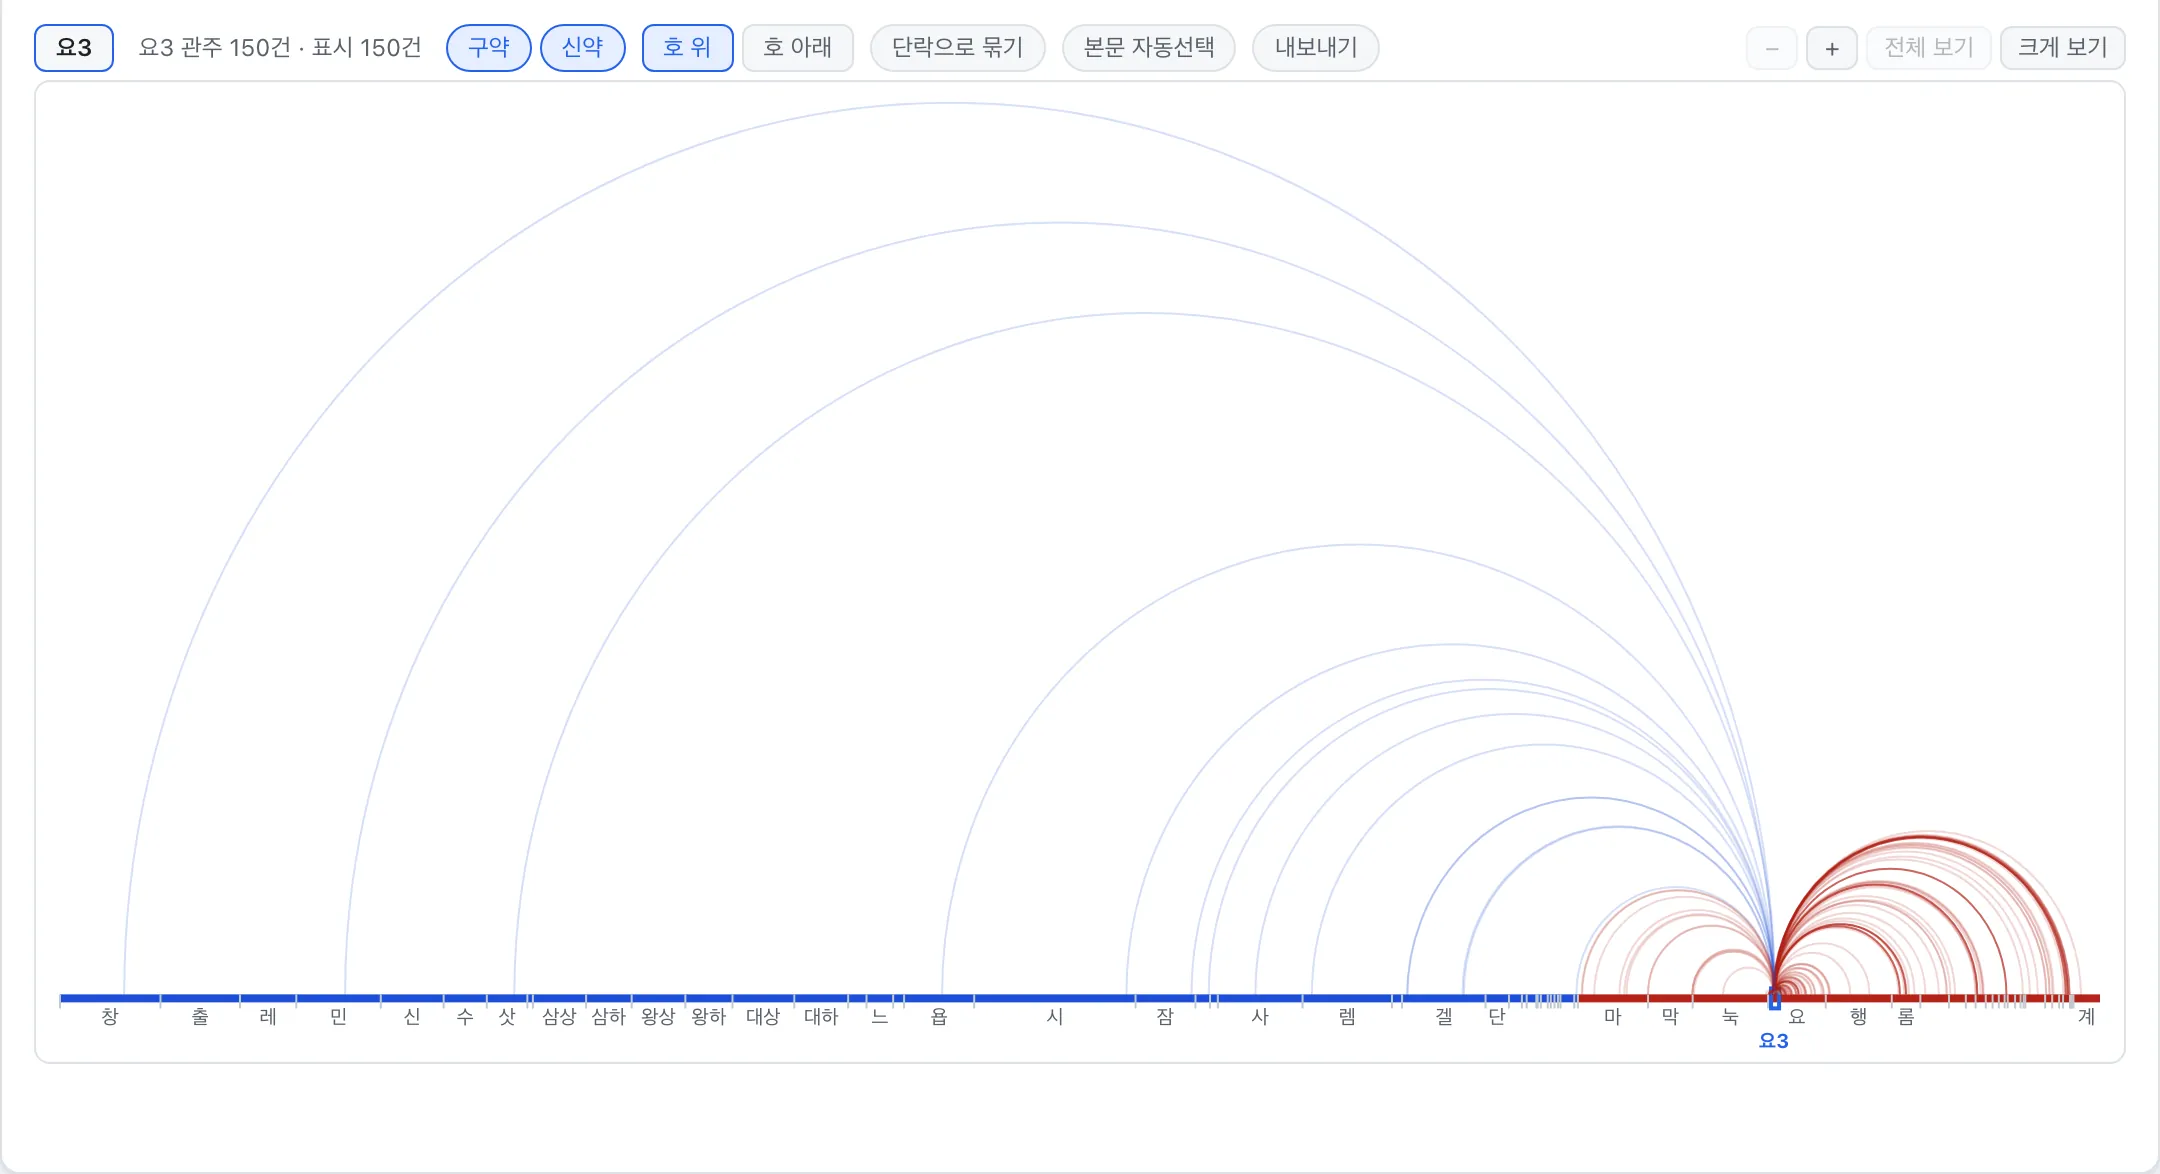Select the 막 book label on axis
Viewport: 2160px width, 1174px height.
click(1671, 1017)
